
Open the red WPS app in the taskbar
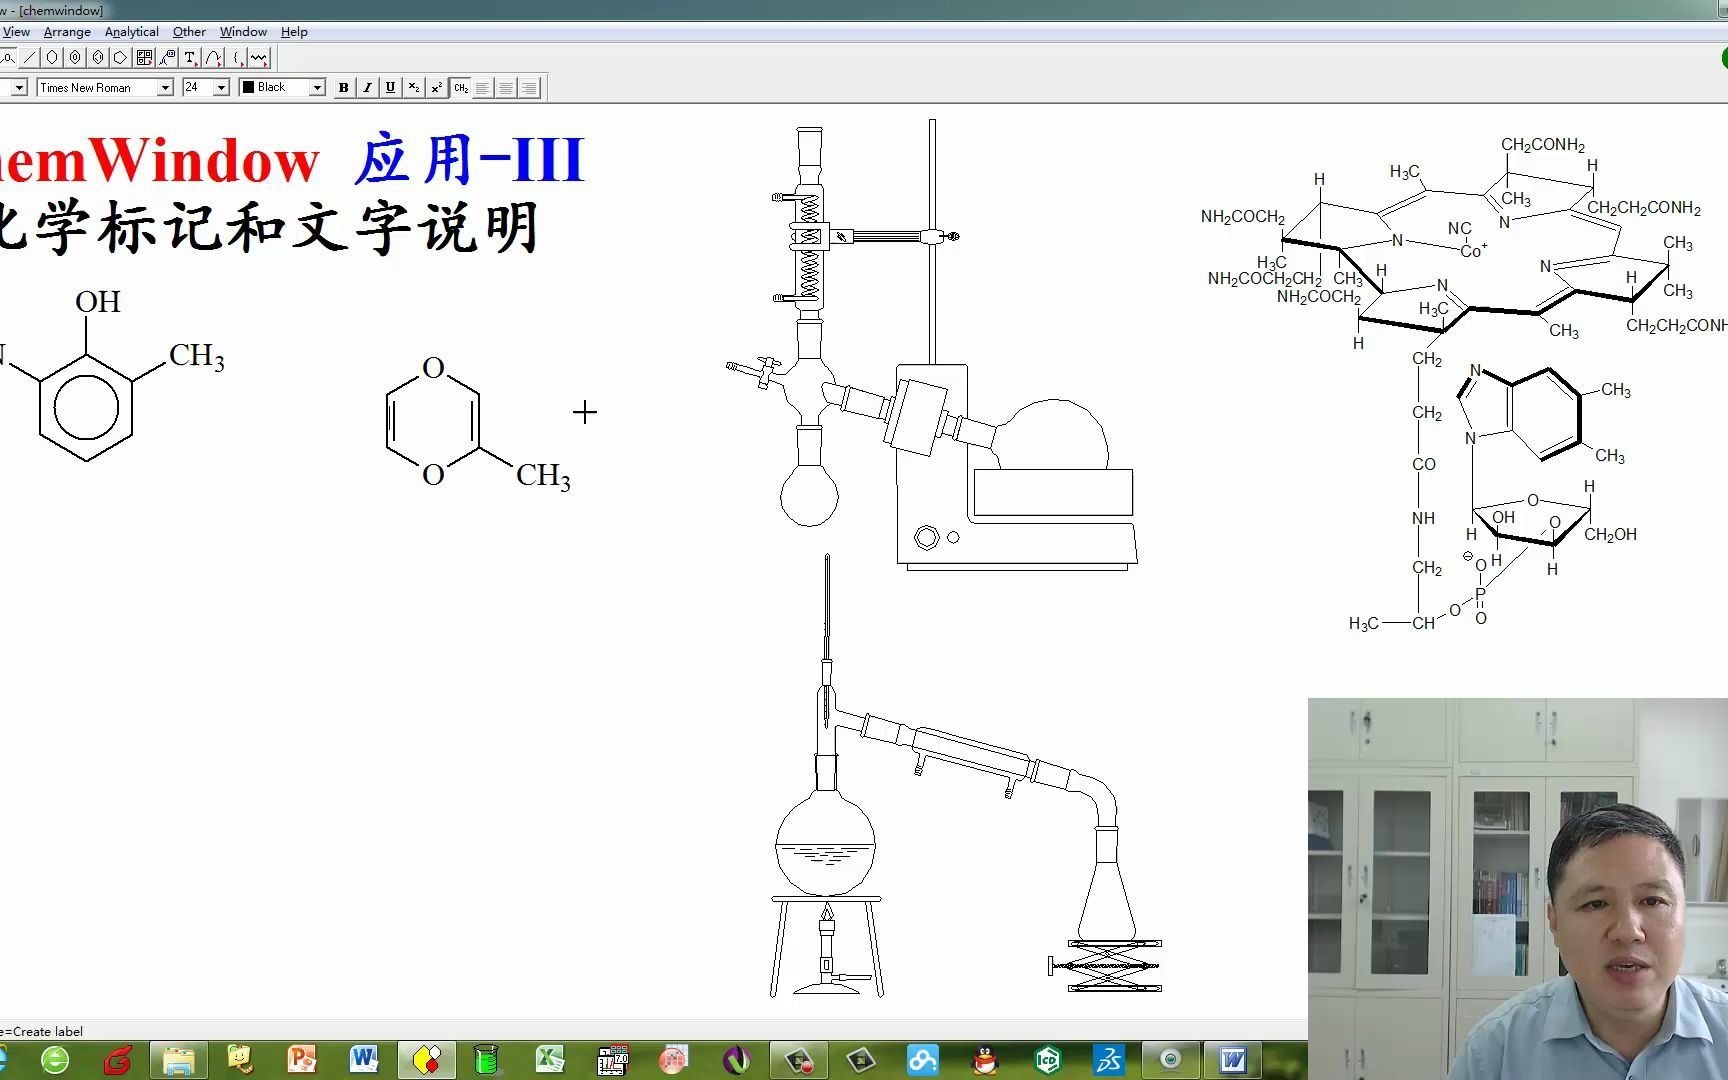(117, 1059)
